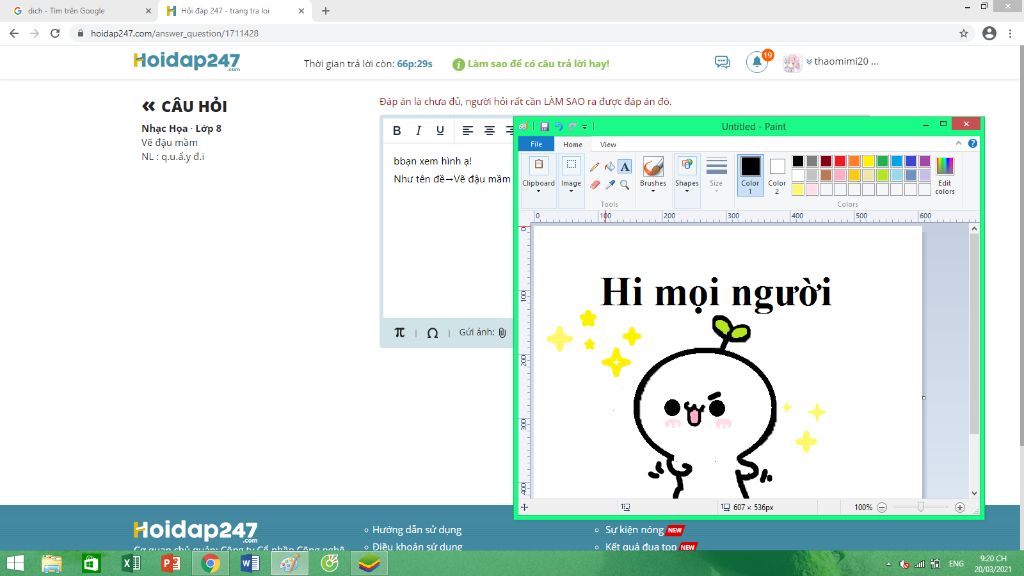
Task: Open Paint Help question mark icon
Action: [x=972, y=144]
